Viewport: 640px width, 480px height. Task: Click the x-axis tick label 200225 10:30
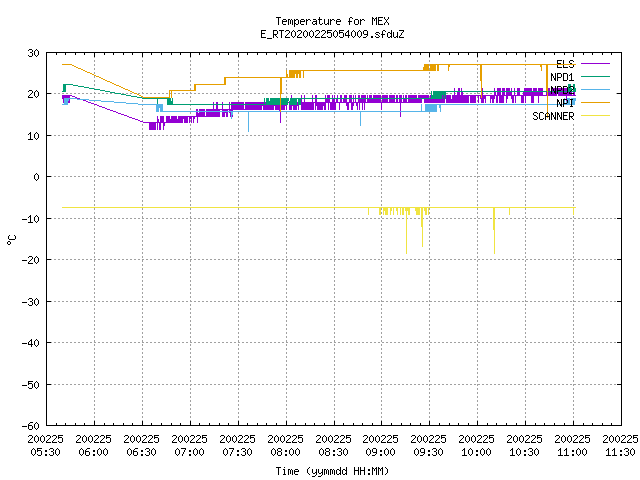click(524, 446)
